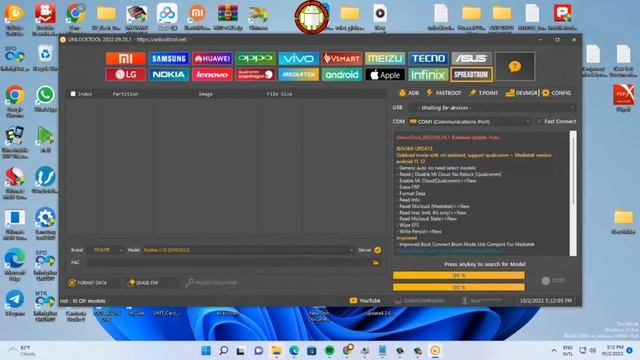Show hidden system tray icons chevron
The height and width of the screenshot is (360, 640).
[x=554, y=351]
